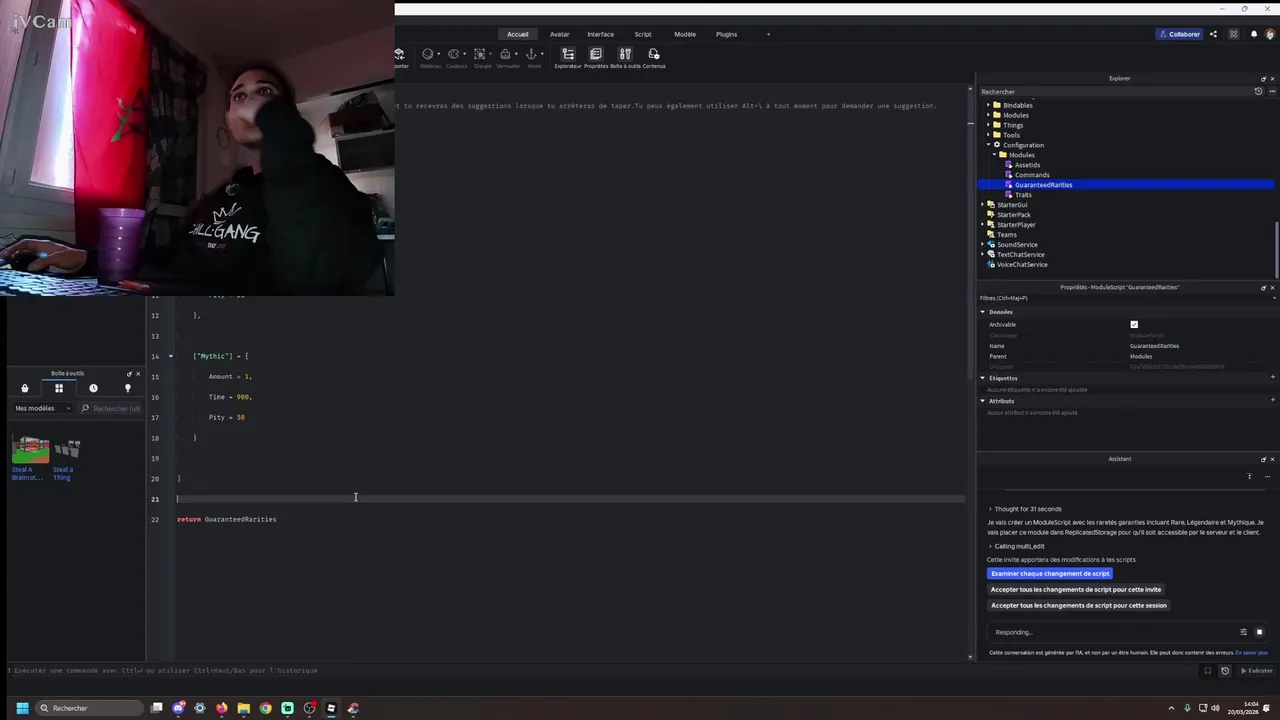The height and width of the screenshot is (720, 1280).
Task: Open the toolbox lightbulb tab
Action: (x=127, y=388)
